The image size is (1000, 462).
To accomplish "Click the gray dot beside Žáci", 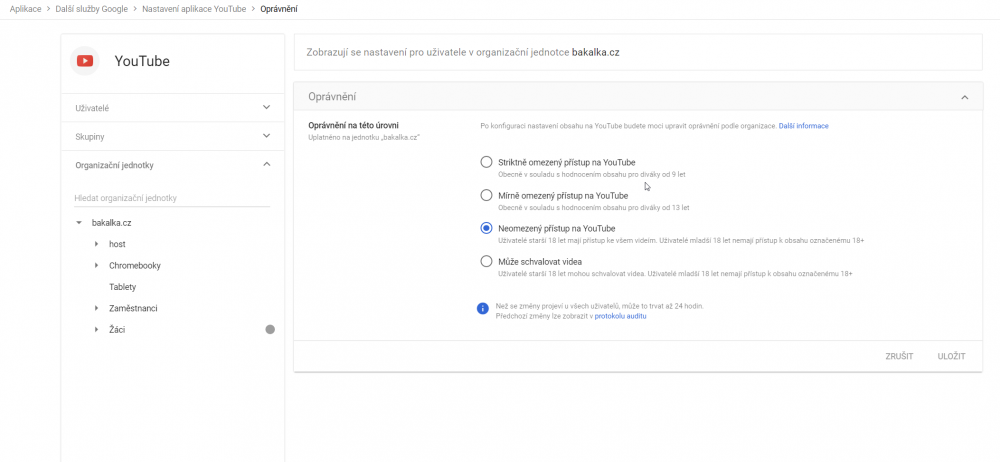I will (270, 329).
